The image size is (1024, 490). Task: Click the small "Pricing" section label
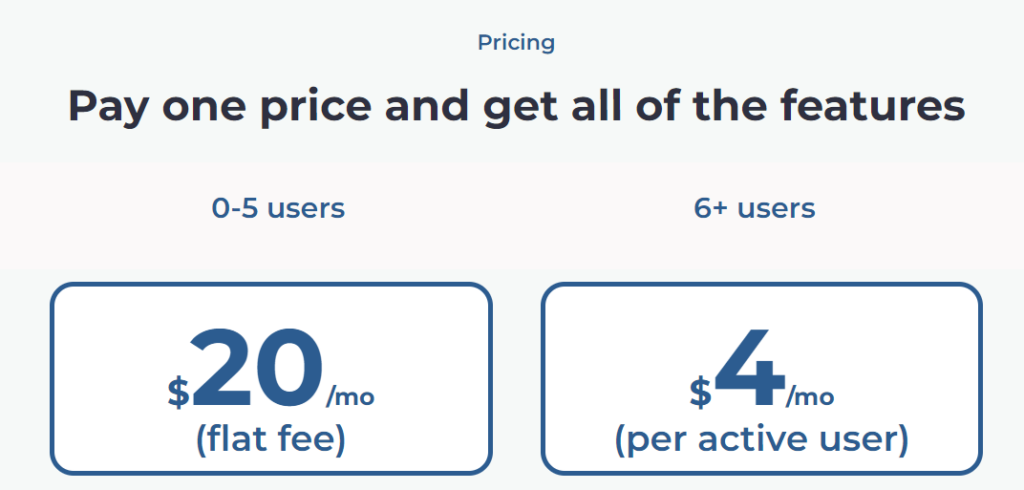coord(516,43)
